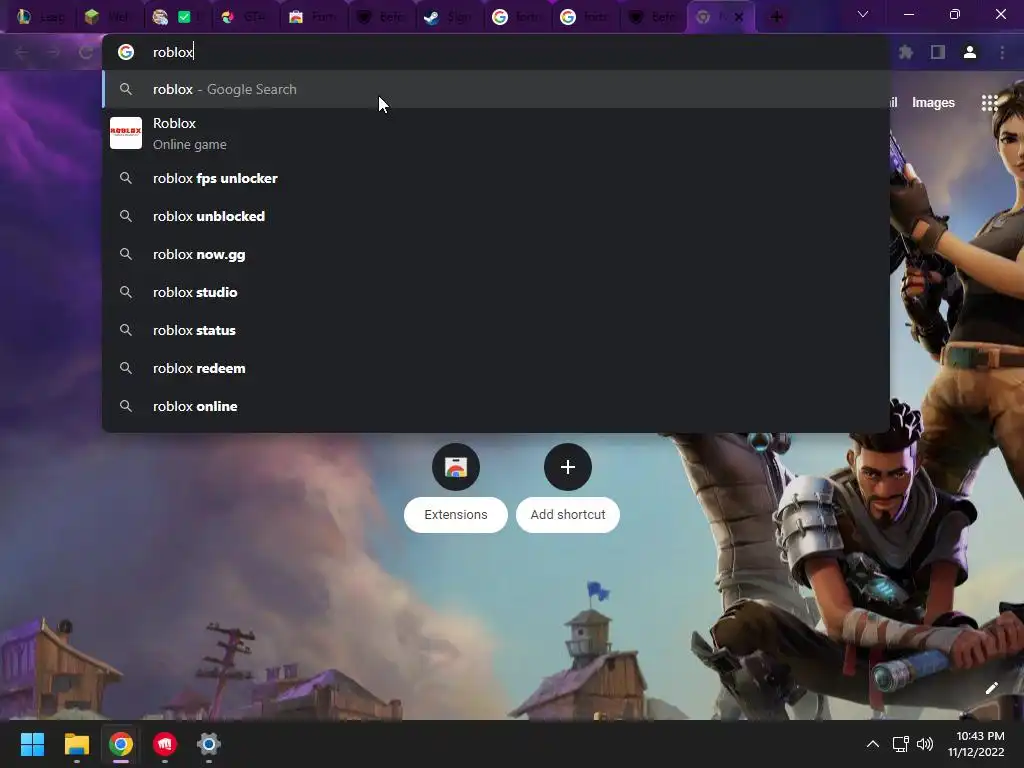Open a new tab with plus button
The width and height of the screenshot is (1024, 768).
point(776,17)
